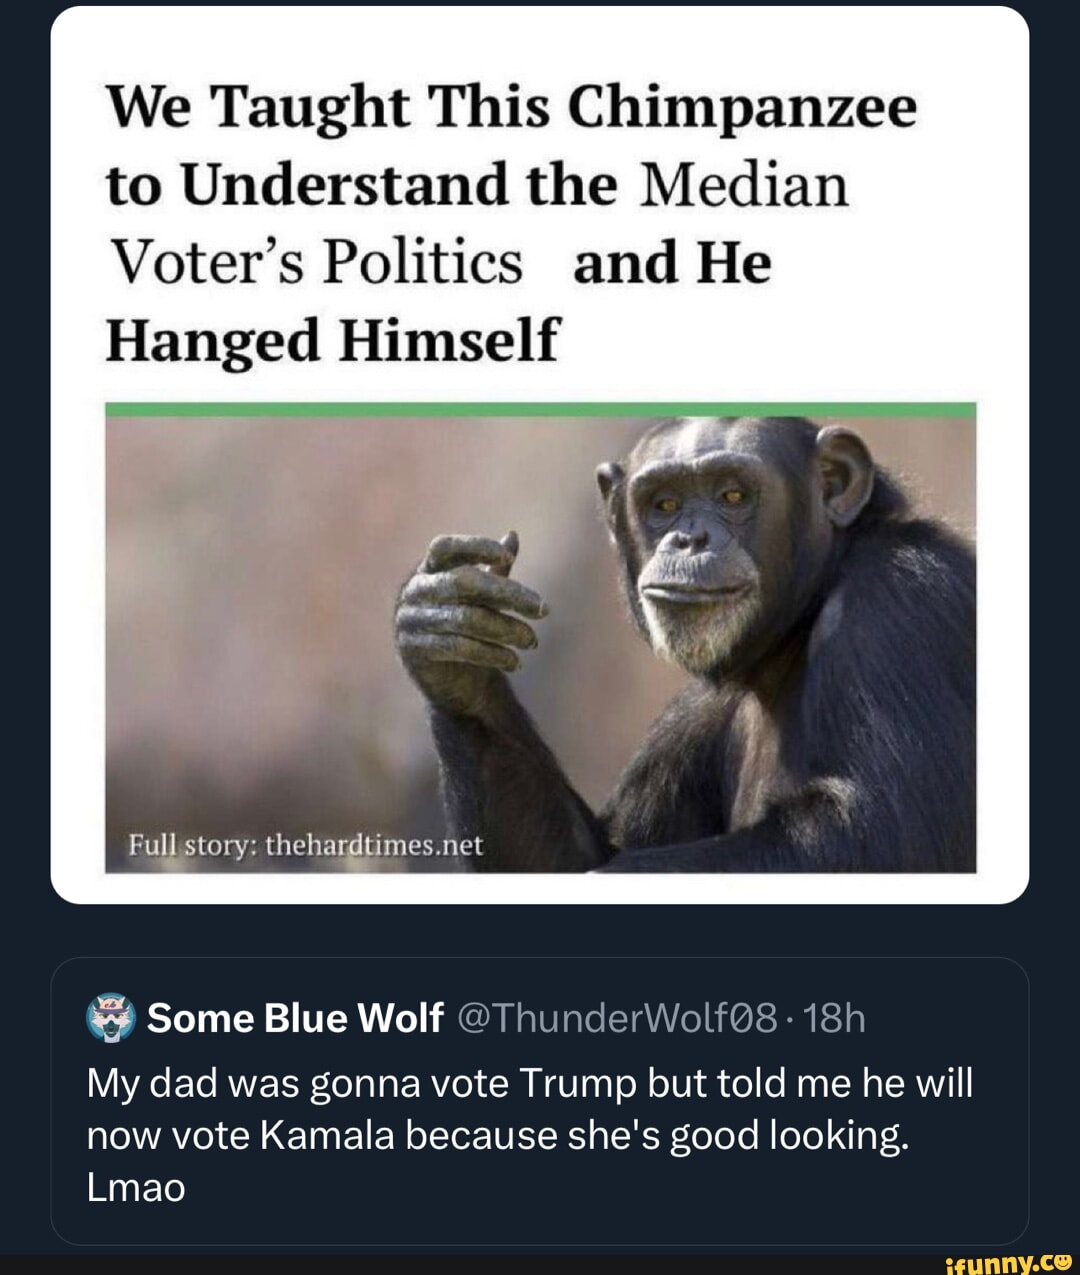Click the Hanged Himself headline line

(x=332, y=340)
